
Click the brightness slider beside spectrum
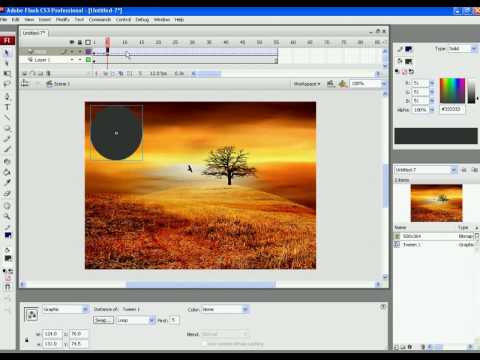pos(471,91)
